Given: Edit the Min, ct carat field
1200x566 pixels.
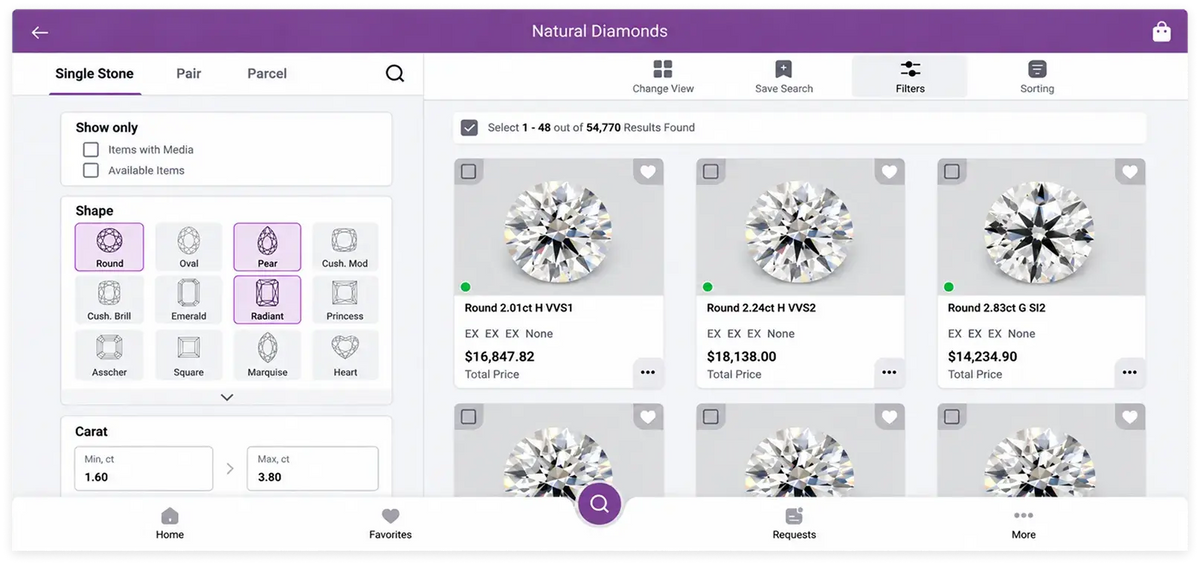Looking at the screenshot, I should pyautogui.click(x=144, y=469).
